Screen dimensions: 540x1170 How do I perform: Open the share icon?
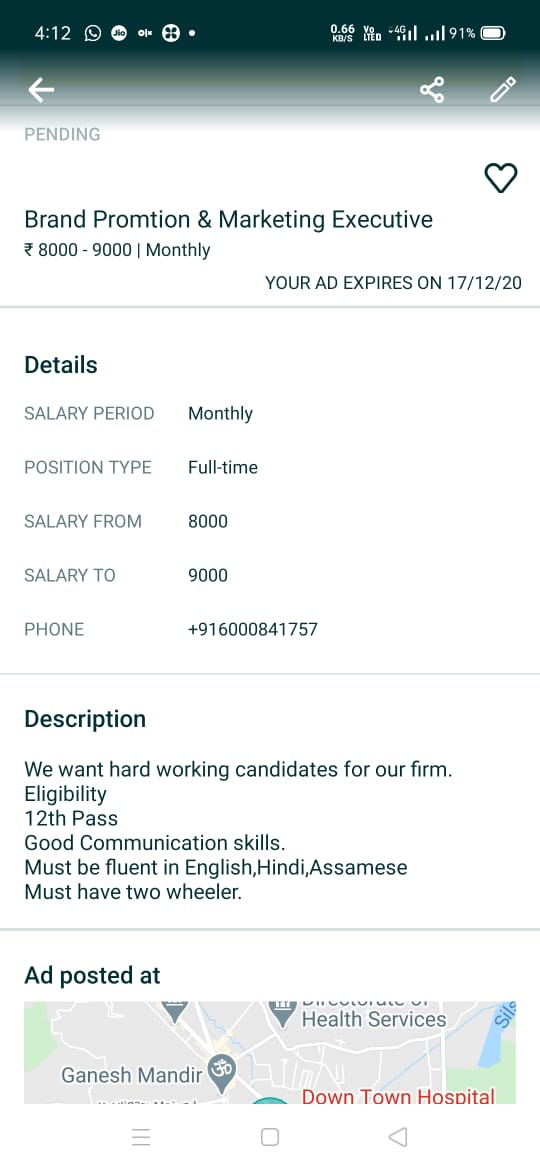click(x=432, y=90)
